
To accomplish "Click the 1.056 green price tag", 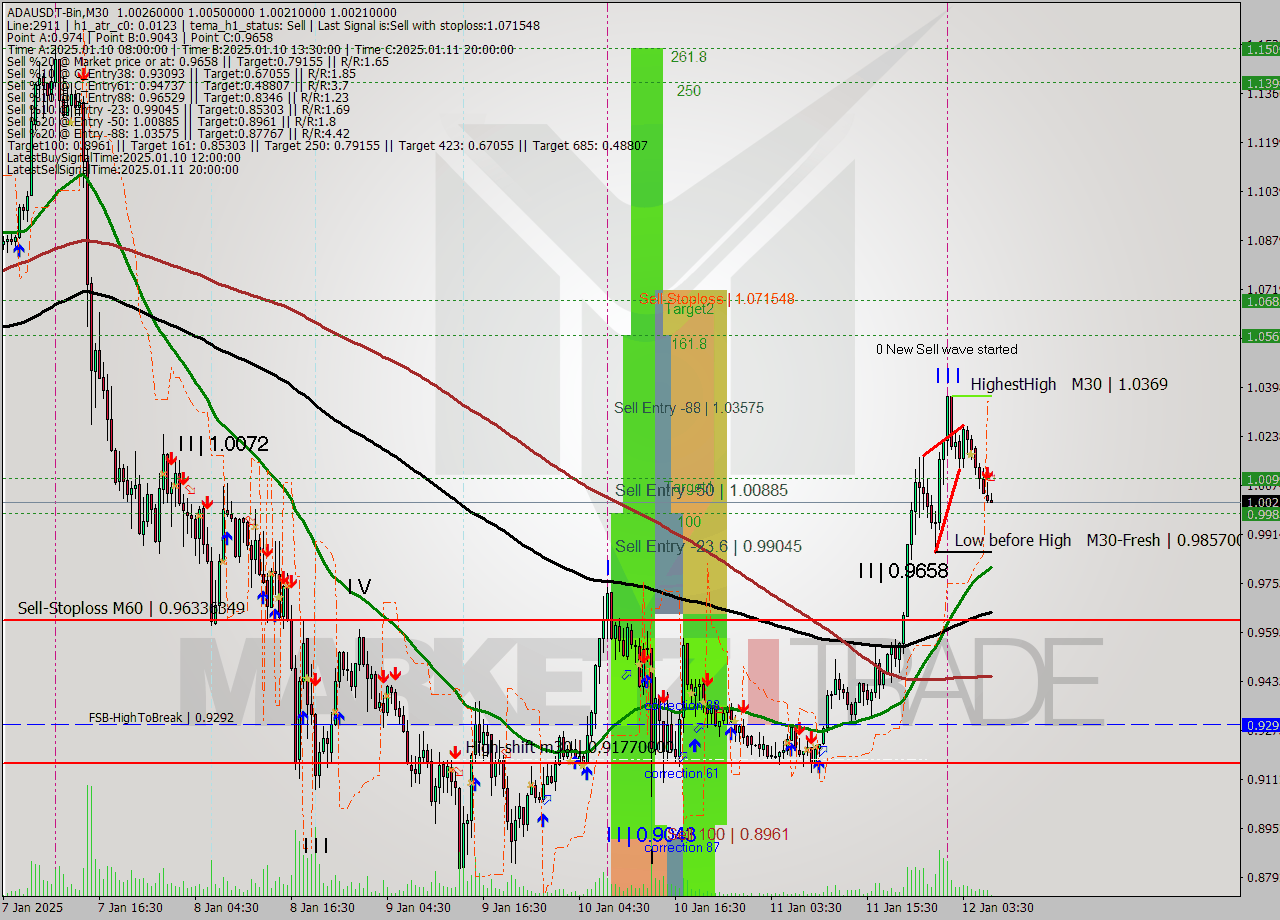I will point(1260,336).
